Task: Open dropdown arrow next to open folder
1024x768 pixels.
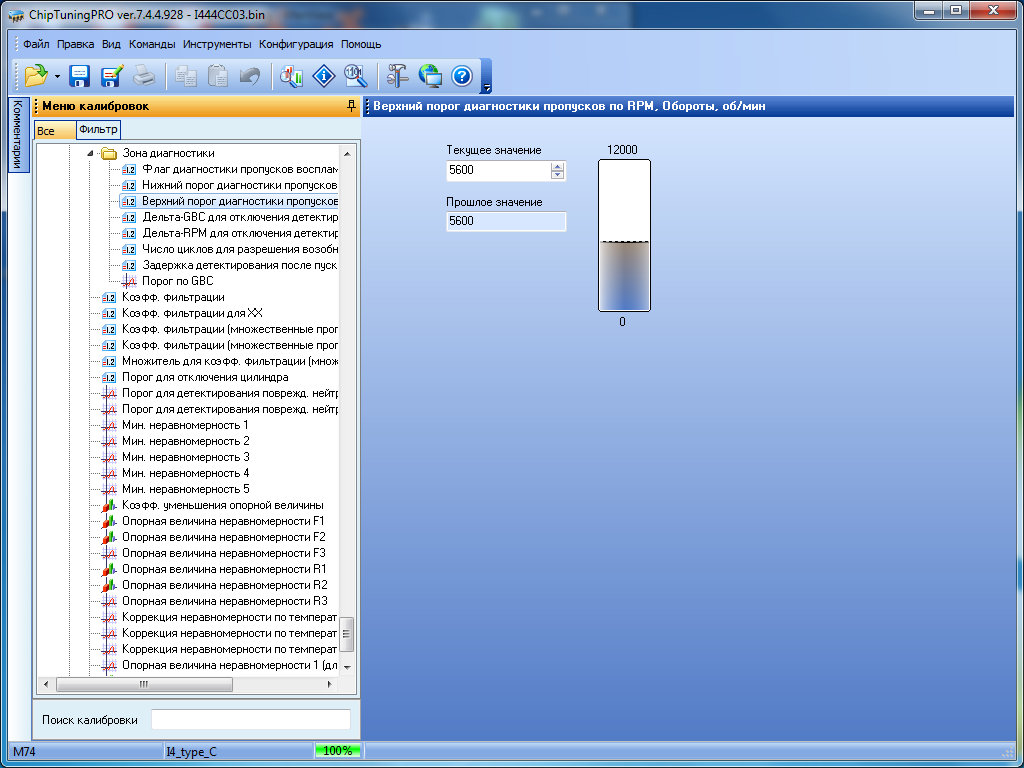Action: 58,76
